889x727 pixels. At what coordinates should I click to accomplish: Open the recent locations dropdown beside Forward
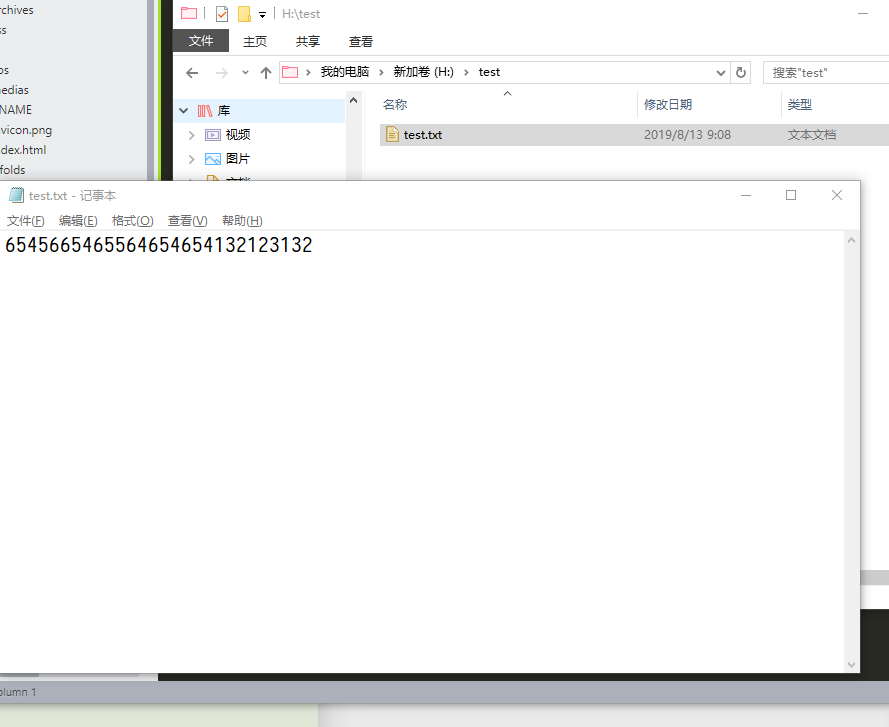(x=245, y=72)
